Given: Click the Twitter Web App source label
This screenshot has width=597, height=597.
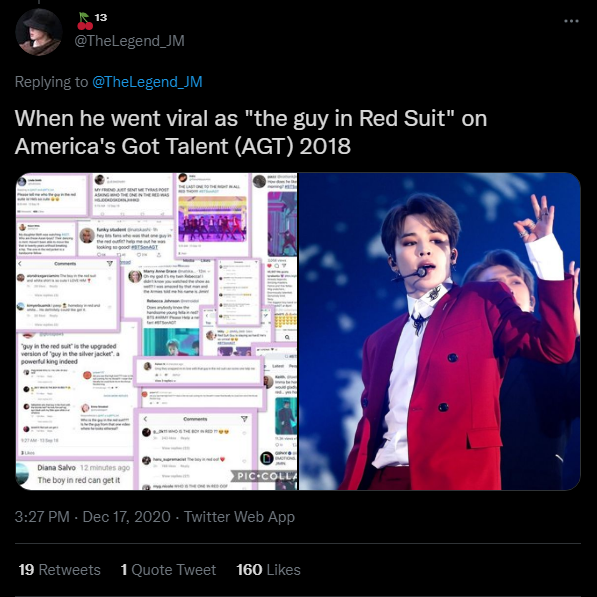Looking at the screenshot, I should pyautogui.click(x=239, y=517).
